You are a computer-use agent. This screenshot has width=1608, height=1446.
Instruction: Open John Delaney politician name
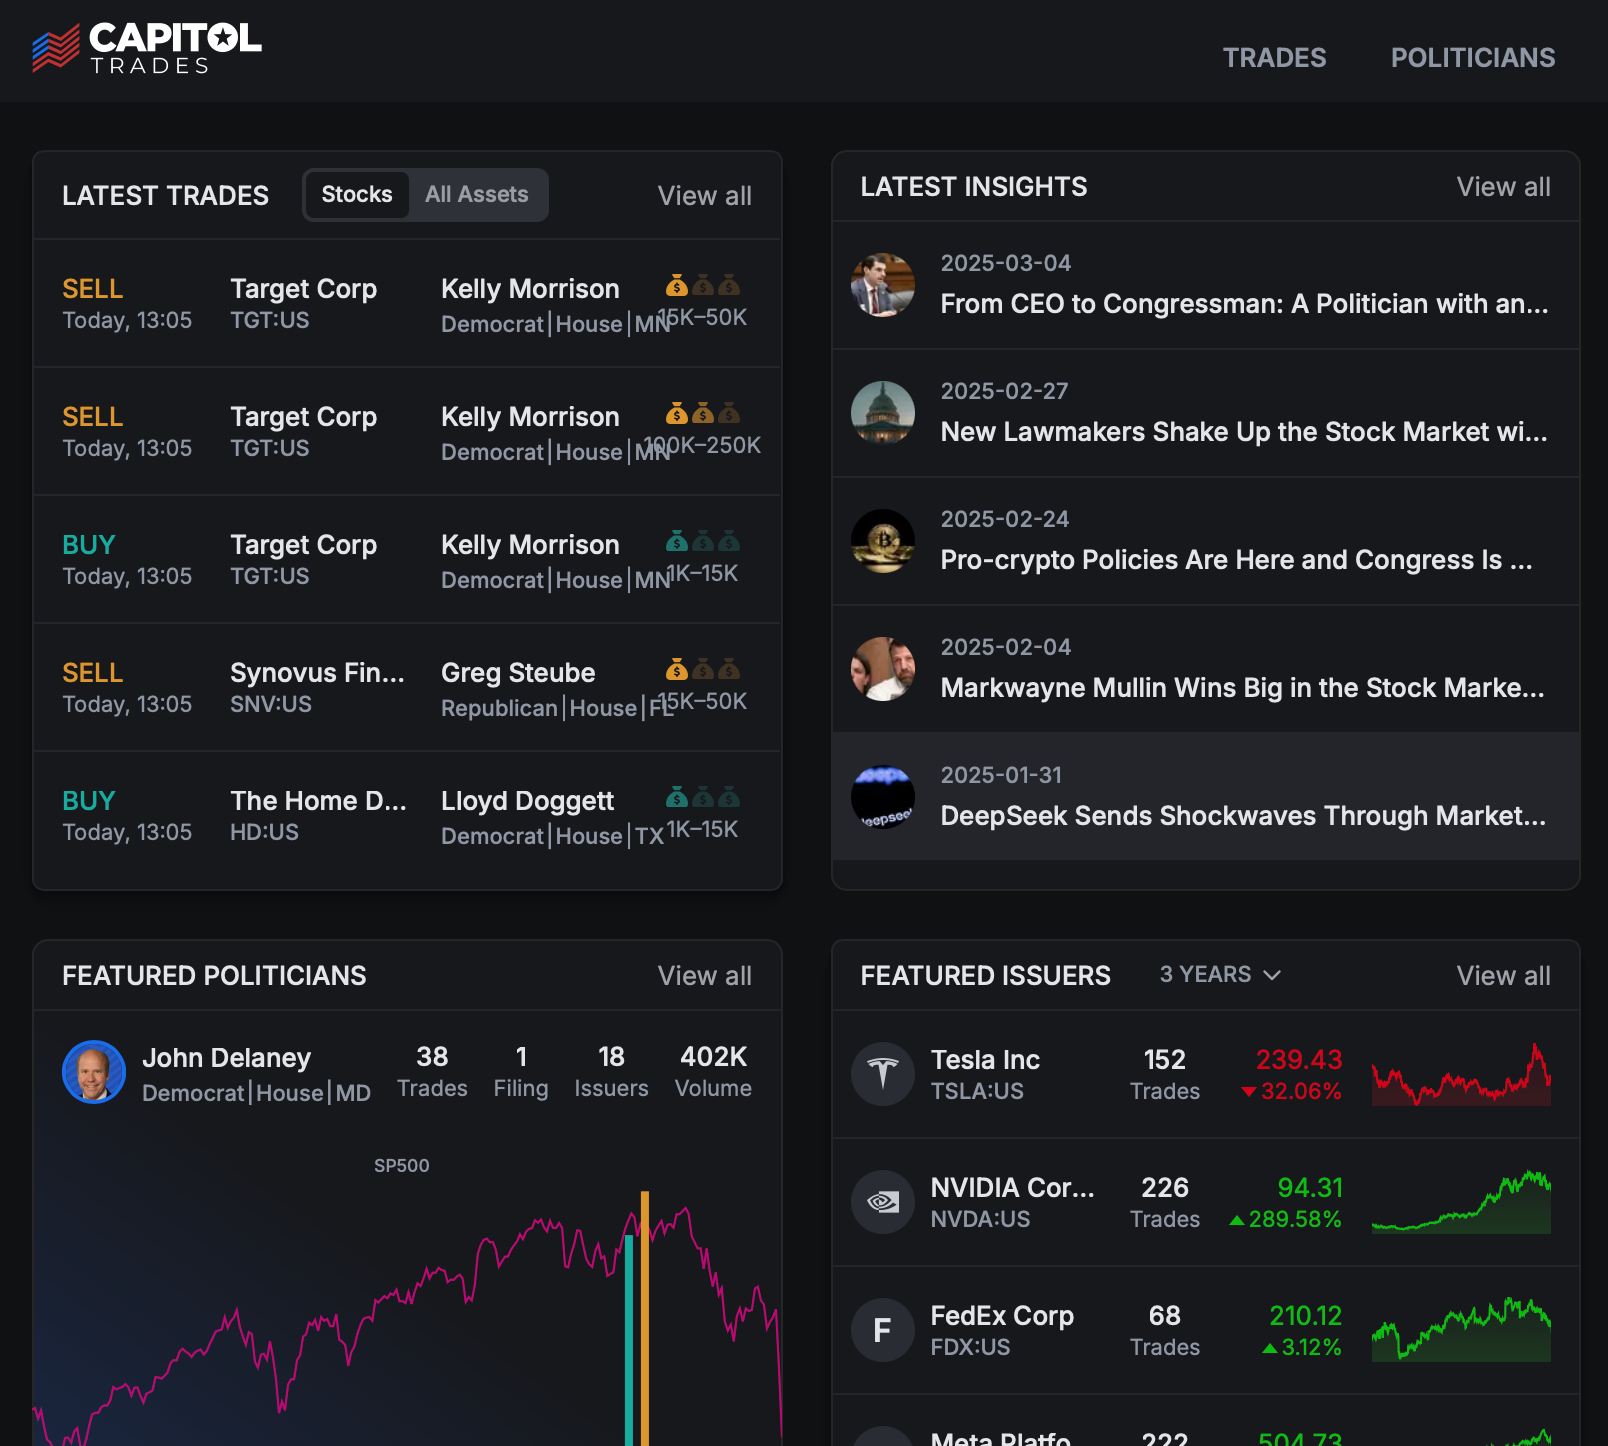[x=226, y=1058]
